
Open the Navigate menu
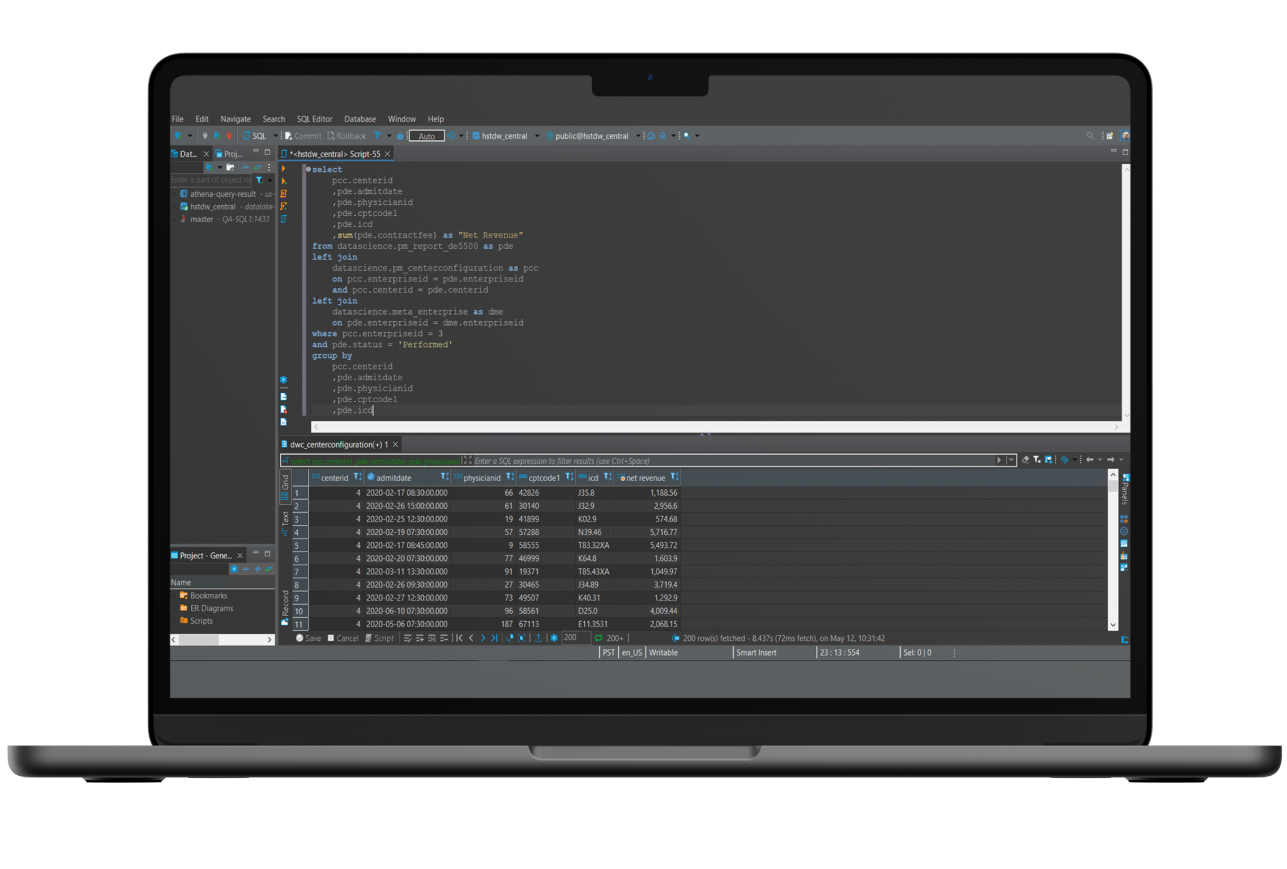235,118
